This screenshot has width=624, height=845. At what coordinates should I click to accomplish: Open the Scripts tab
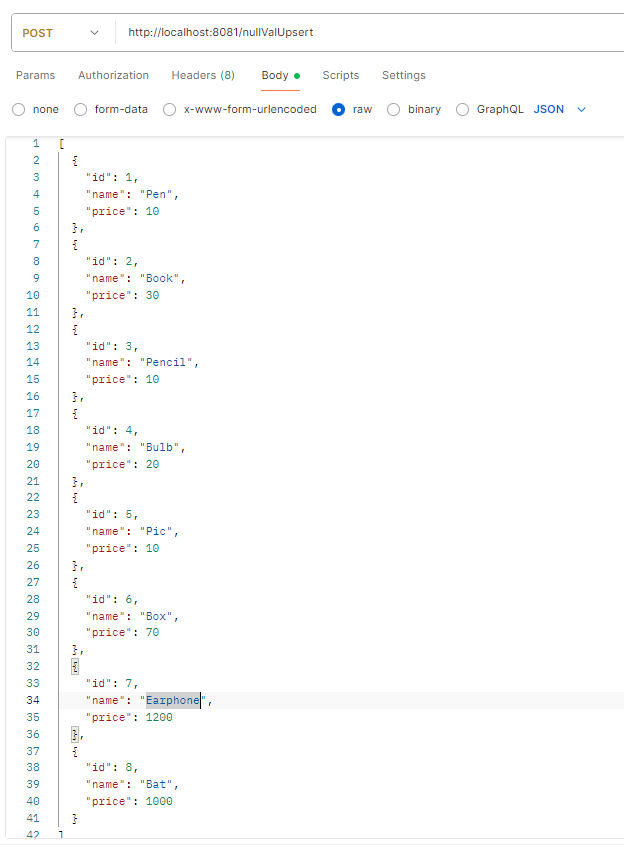pos(340,75)
